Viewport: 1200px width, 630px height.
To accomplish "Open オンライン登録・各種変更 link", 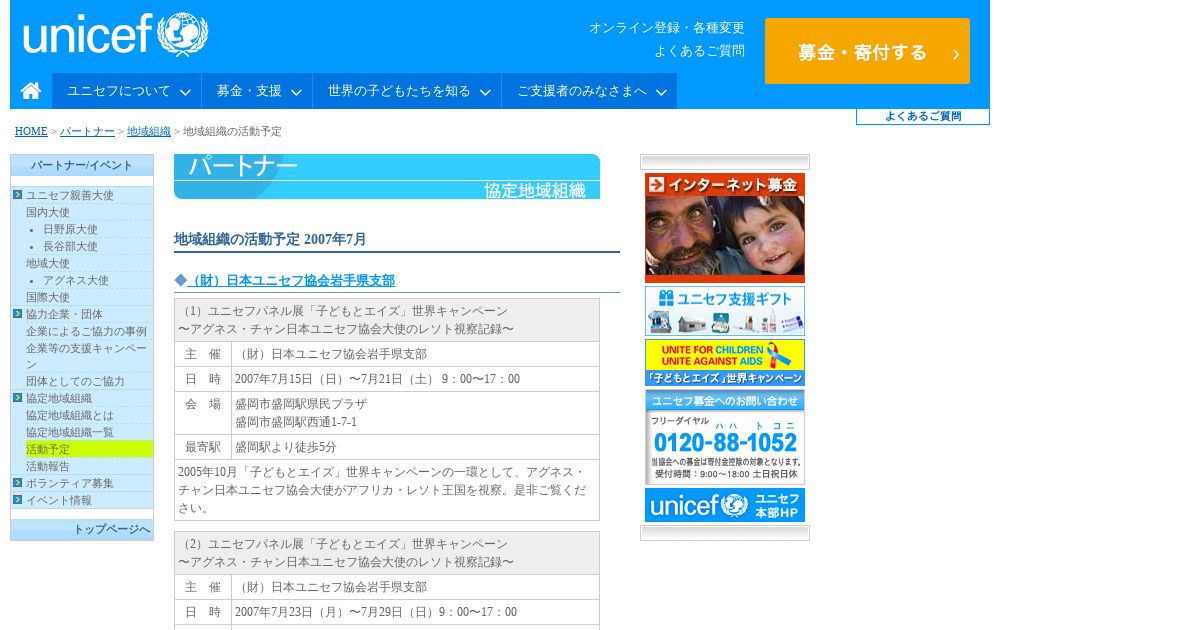I will pos(667,28).
